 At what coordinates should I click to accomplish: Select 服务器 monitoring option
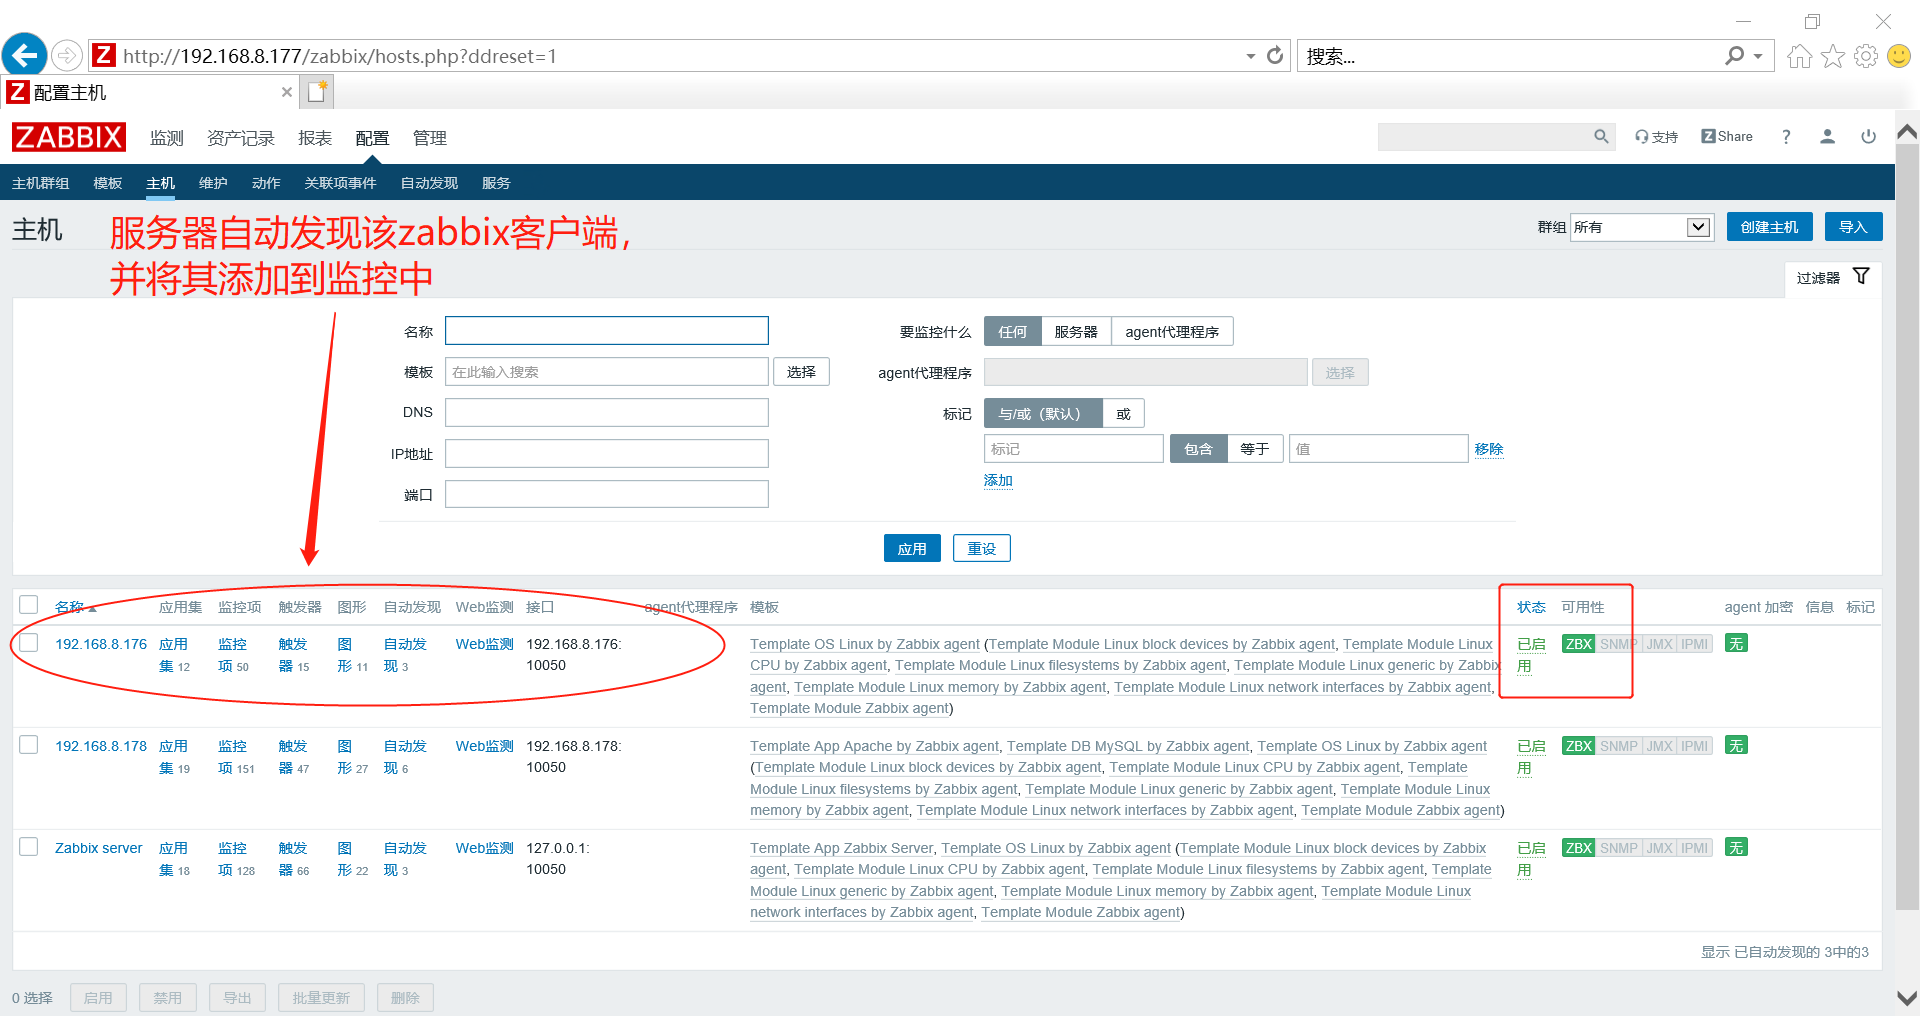coord(1076,331)
